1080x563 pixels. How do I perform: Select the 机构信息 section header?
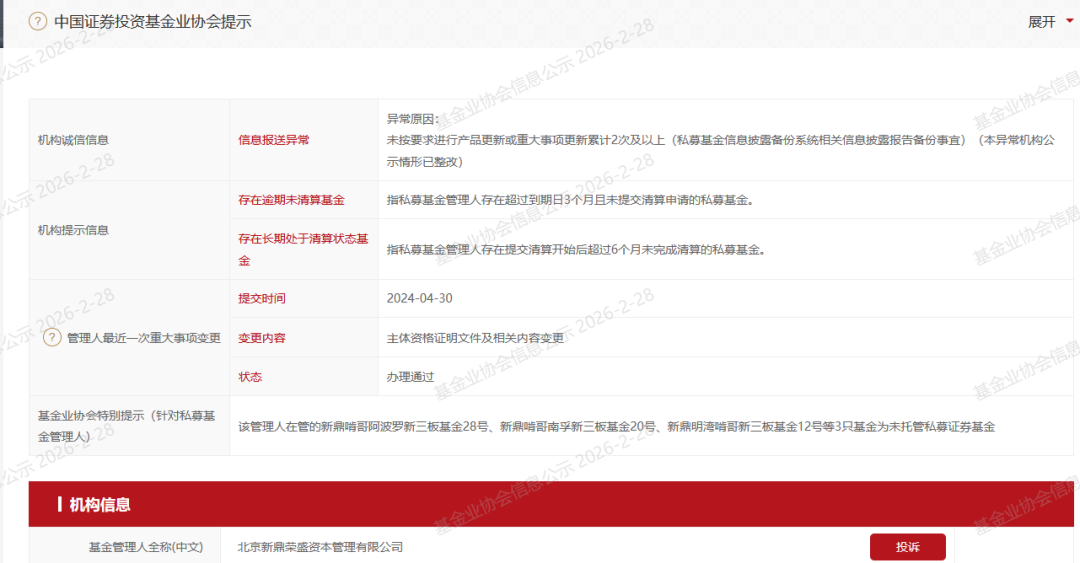tap(100, 504)
